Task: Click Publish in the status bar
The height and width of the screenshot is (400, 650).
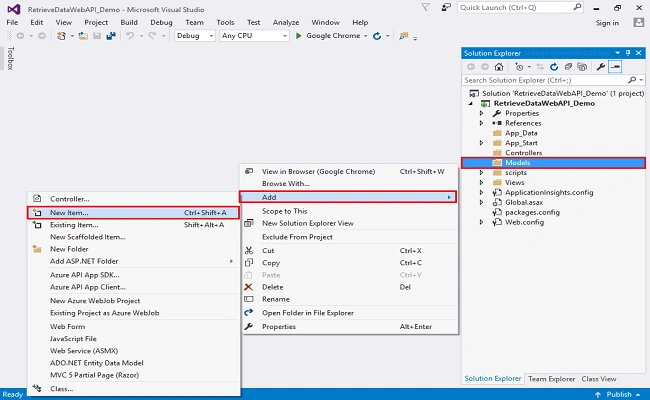Action: pos(618,394)
